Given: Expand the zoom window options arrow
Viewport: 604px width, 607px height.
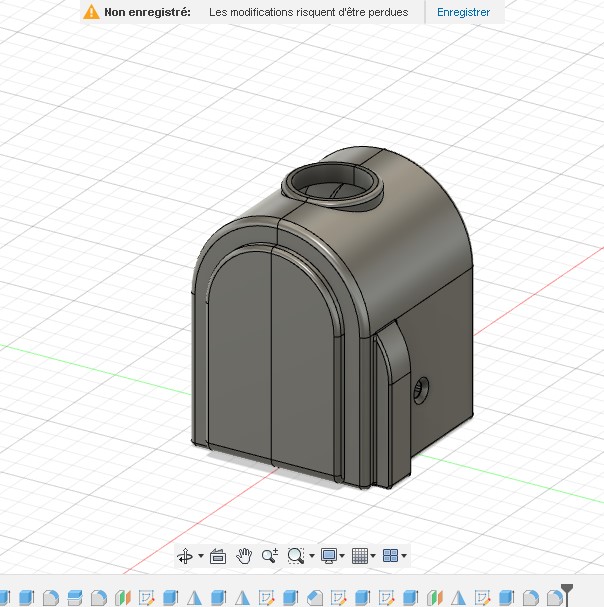Looking at the screenshot, I should [312, 556].
